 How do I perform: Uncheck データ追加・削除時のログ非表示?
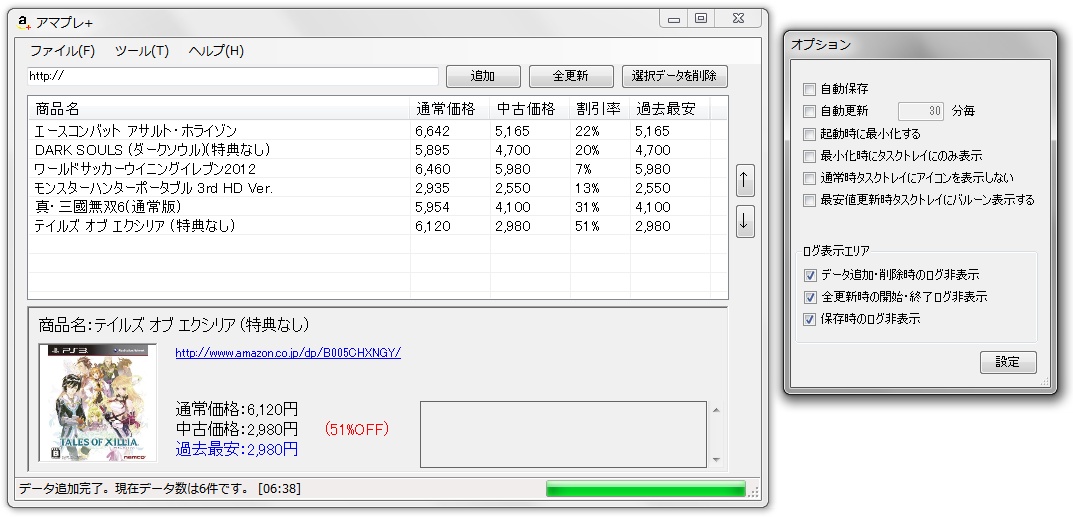pyautogui.click(x=810, y=275)
